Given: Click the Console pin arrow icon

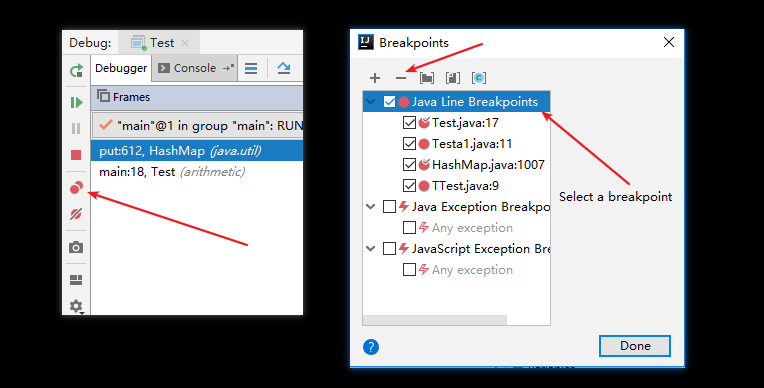Looking at the screenshot, I should coord(229,68).
